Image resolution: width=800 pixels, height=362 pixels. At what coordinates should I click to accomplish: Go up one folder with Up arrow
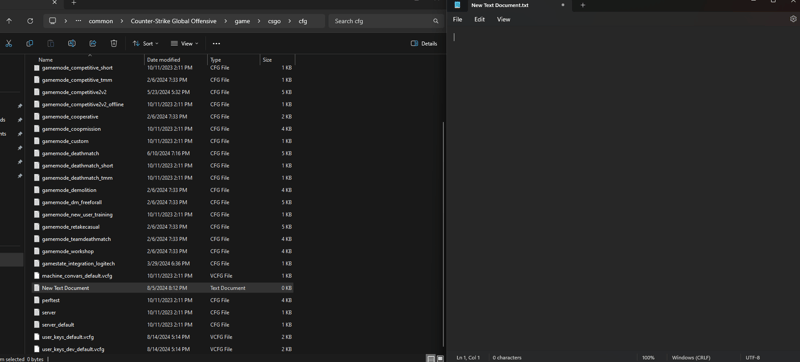[x=9, y=21]
